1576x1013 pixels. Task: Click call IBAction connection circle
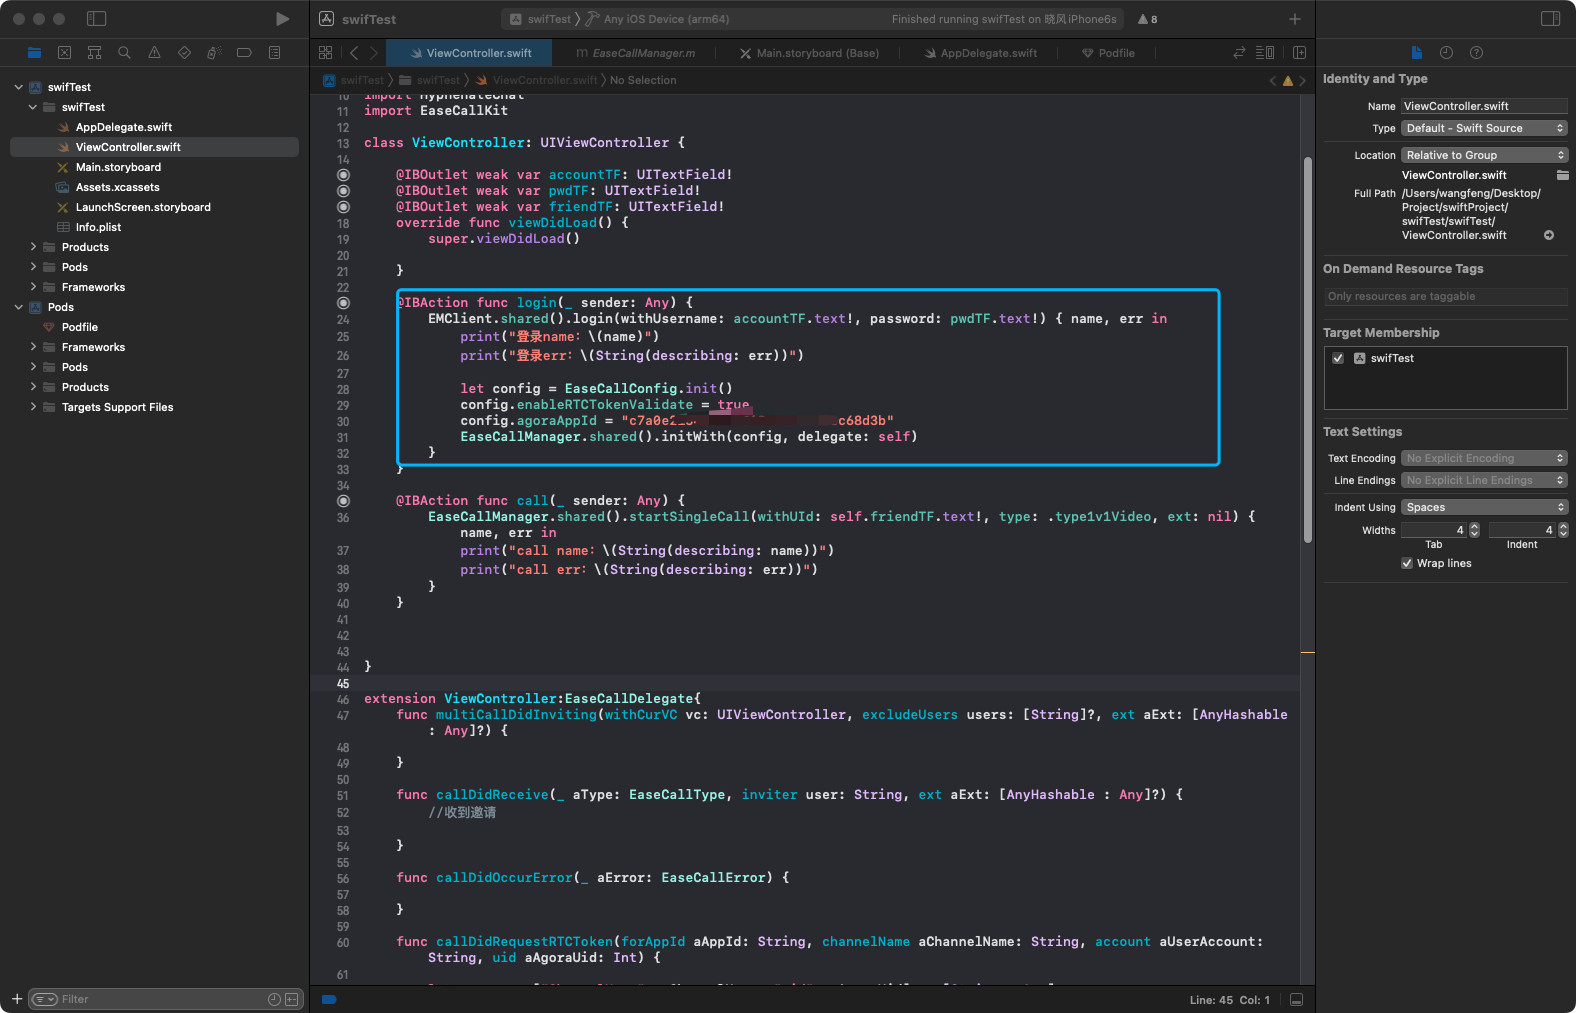click(x=343, y=500)
